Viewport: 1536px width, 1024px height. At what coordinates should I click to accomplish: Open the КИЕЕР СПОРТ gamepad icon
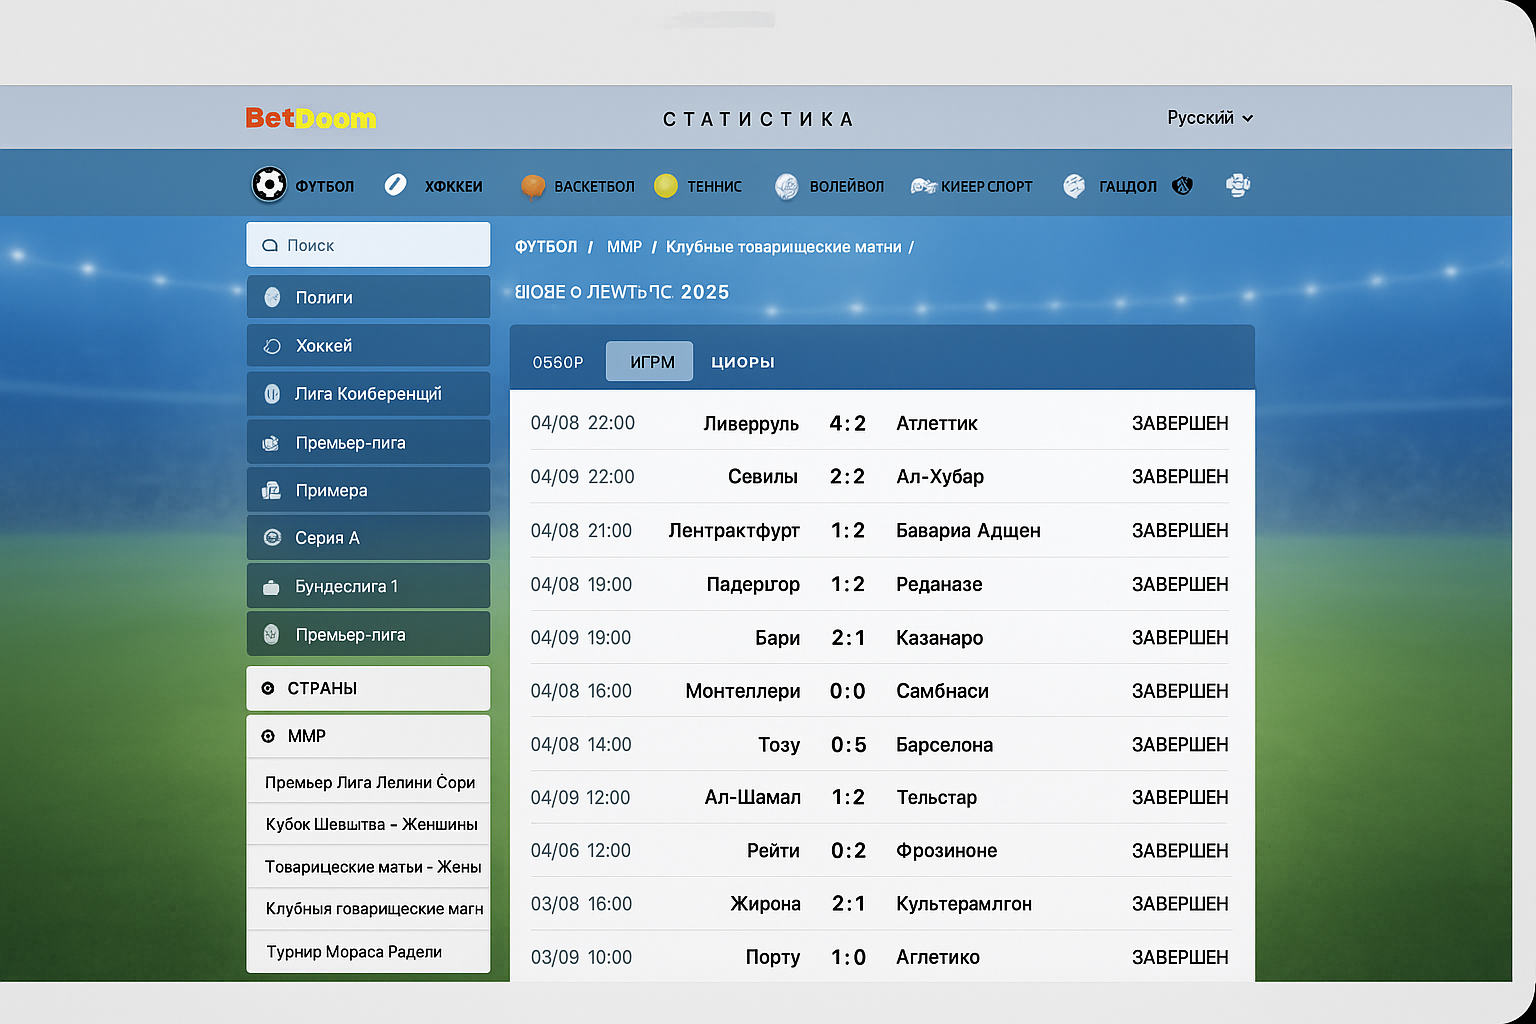(922, 186)
